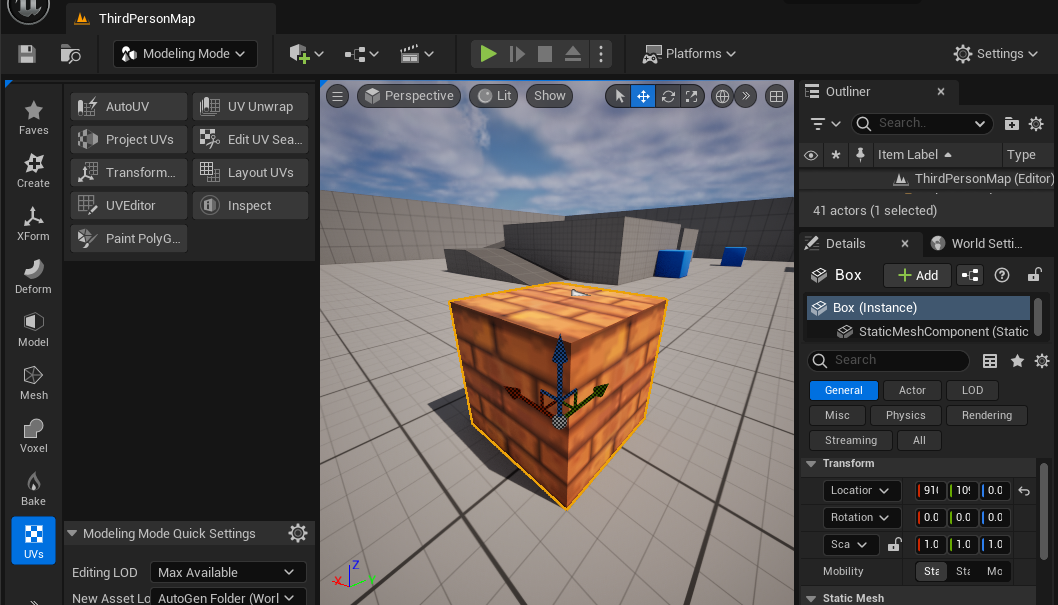Image resolution: width=1058 pixels, height=605 pixels.
Task: Open the Perspective view mode menu
Action: coord(409,96)
